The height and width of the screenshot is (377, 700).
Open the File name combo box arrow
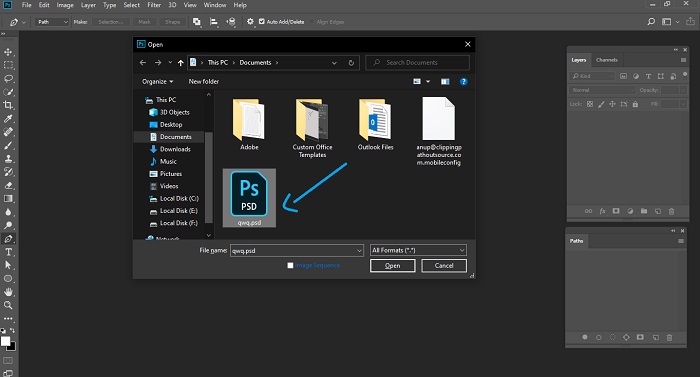point(359,251)
